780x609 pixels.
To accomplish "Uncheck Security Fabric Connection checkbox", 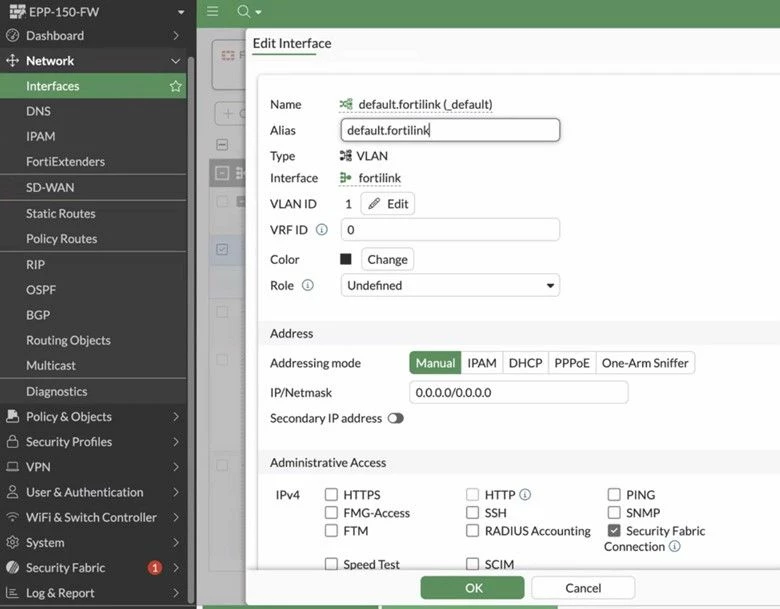I will [x=614, y=531].
